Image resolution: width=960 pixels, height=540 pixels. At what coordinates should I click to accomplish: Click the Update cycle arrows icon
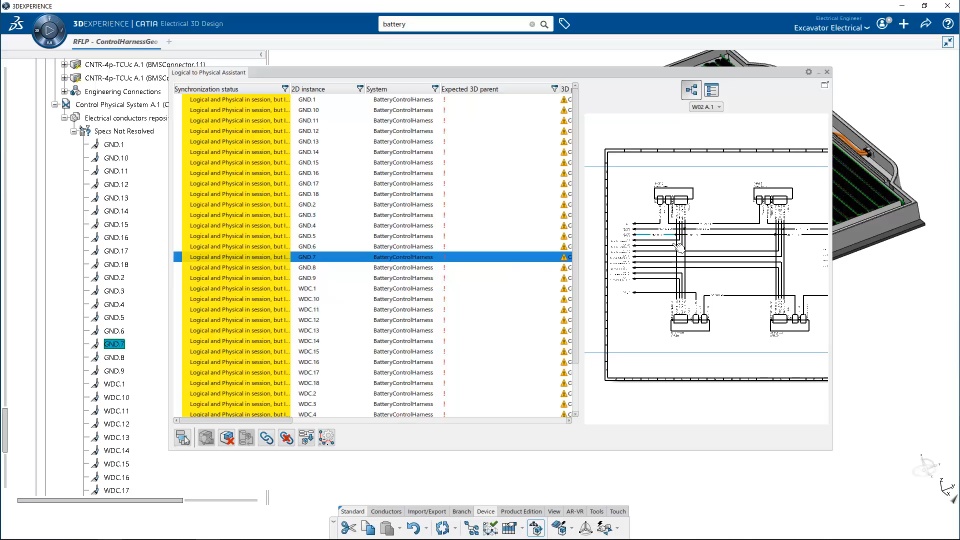point(442,528)
